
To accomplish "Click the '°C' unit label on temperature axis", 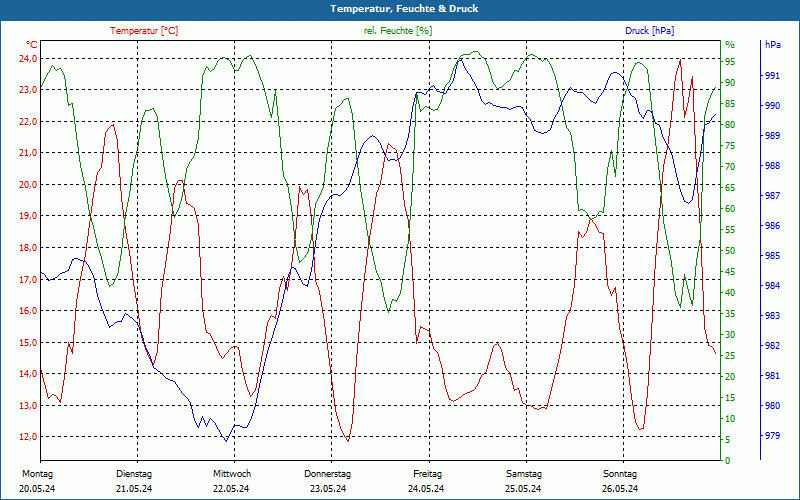I will [32, 45].
